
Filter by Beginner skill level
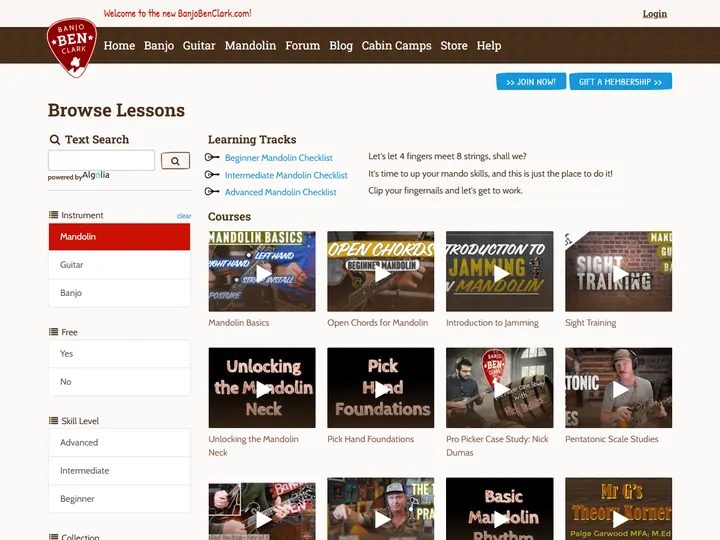pyautogui.click(x=119, y=499)
